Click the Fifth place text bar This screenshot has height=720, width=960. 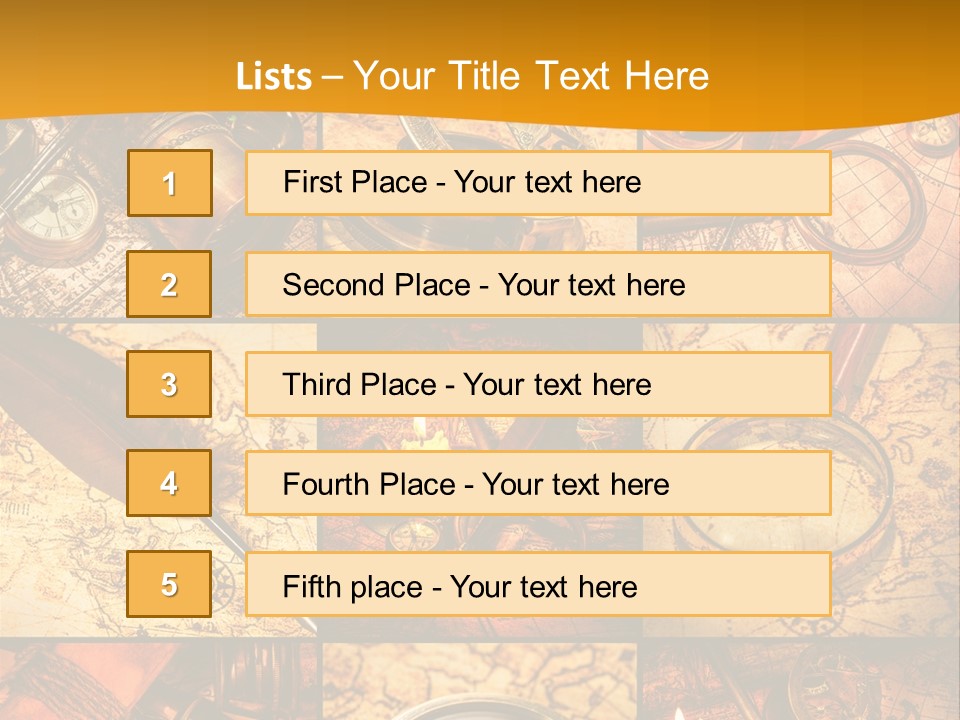pos(538,584)
